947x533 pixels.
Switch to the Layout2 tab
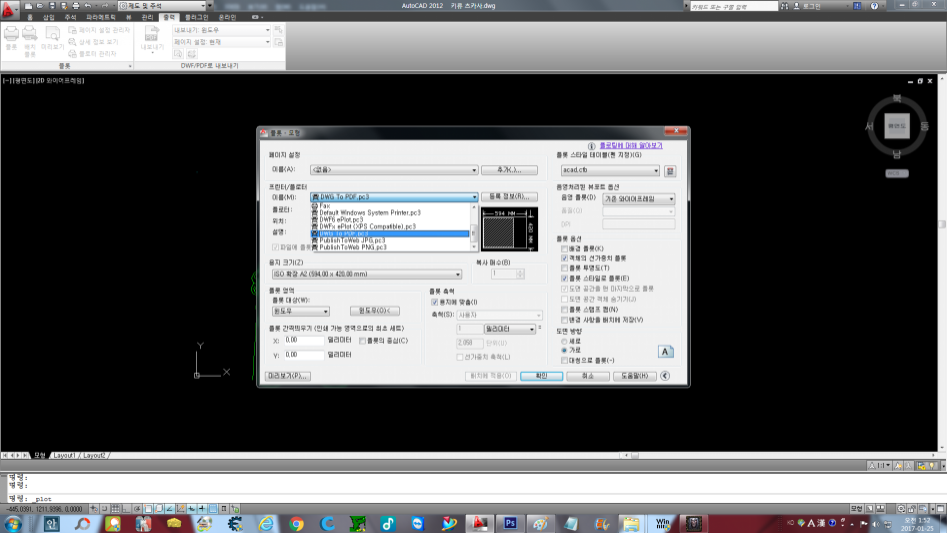pyautogui.click(x=94, y=456)
